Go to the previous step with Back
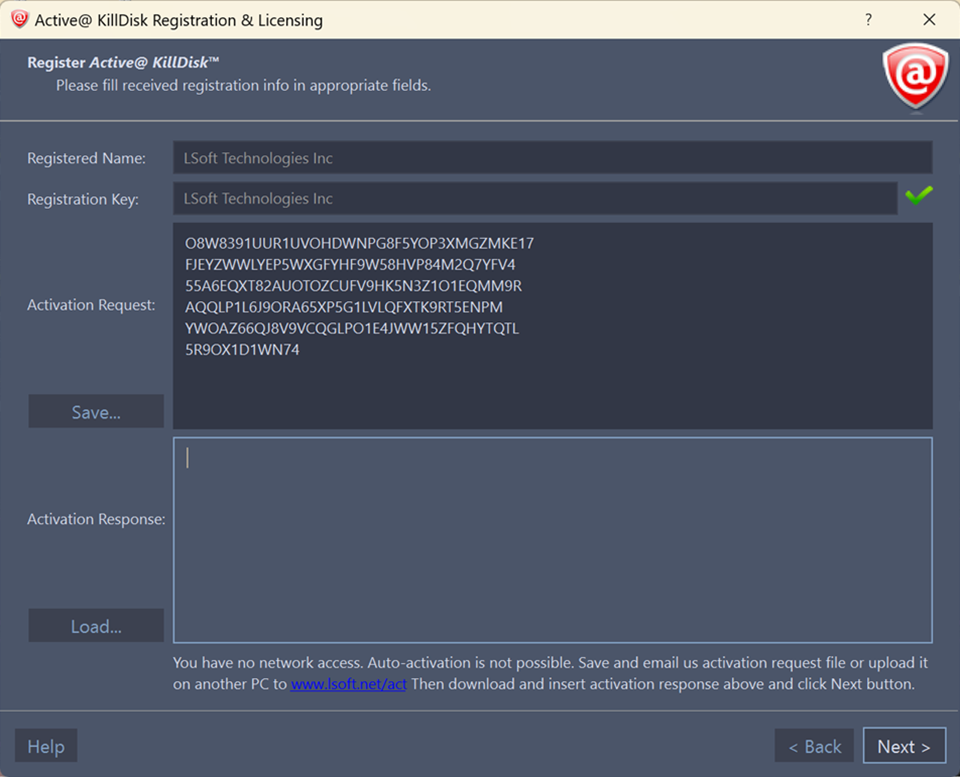 pyautogui.click(x=814, y=746)
